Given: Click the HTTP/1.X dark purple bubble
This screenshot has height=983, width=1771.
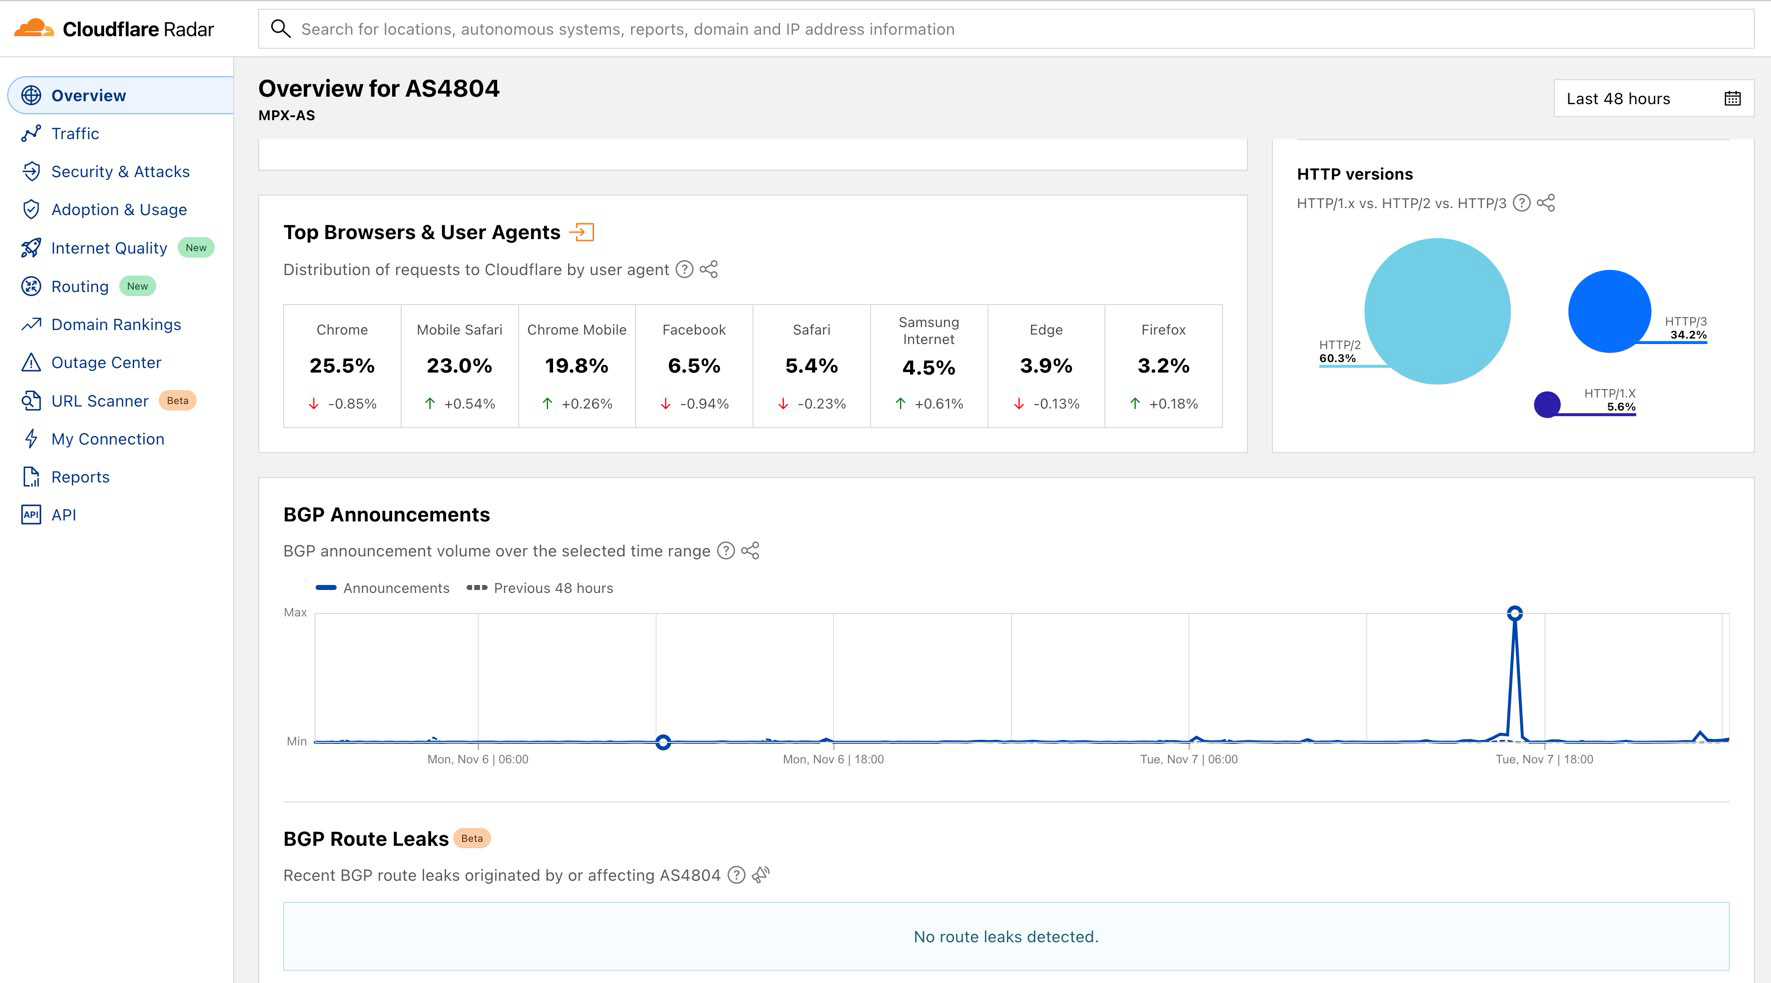Looking at the screenshot, I should pyautogui.click(x=1547, y=404).
